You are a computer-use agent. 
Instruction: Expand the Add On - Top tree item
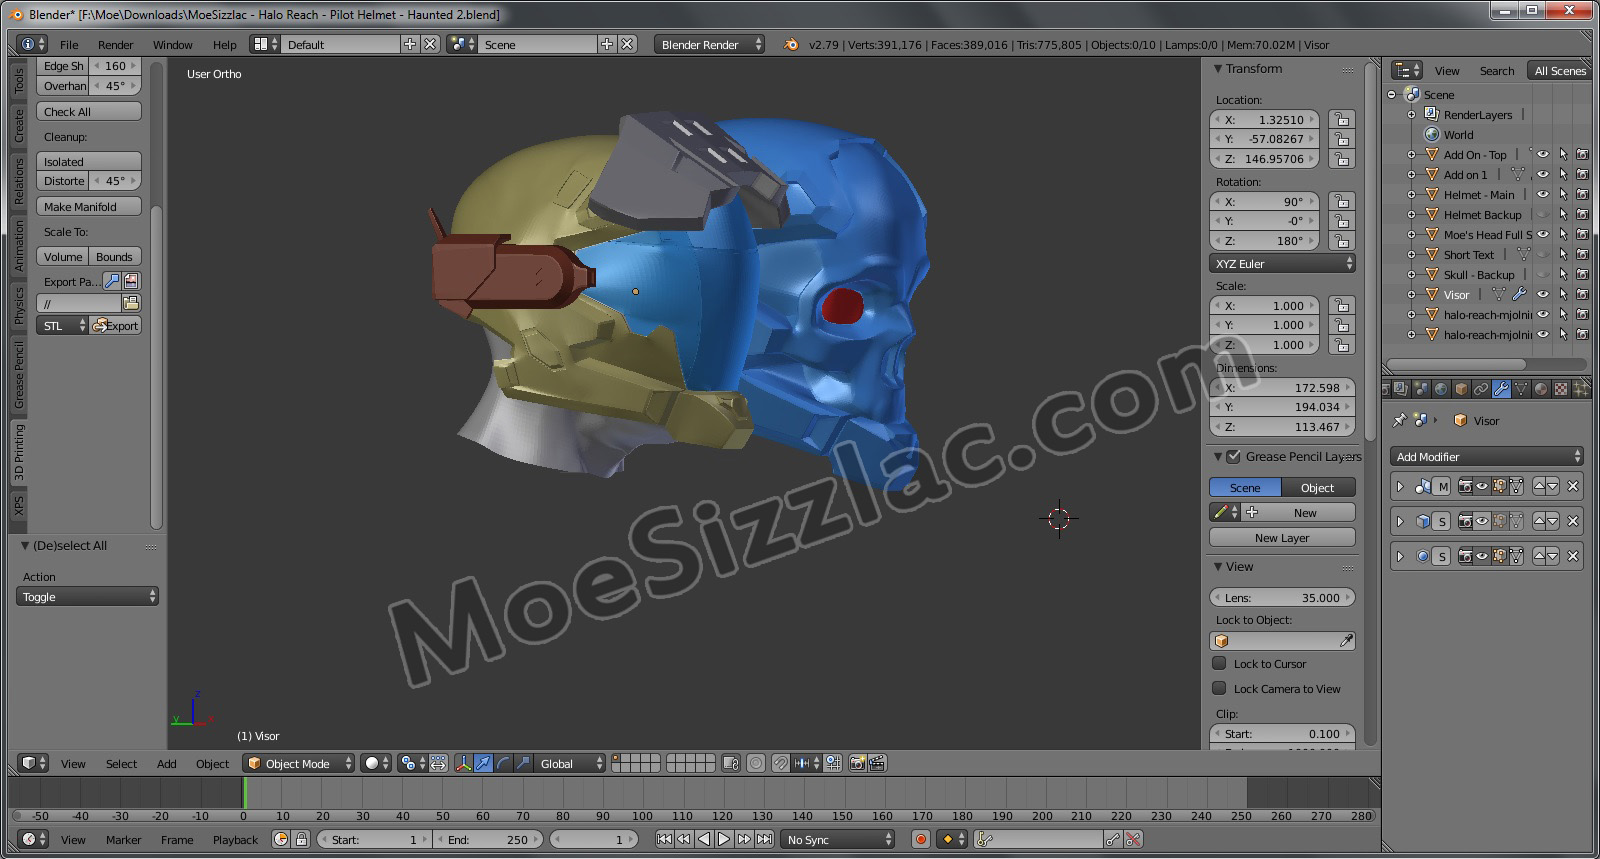[1411, 155]
